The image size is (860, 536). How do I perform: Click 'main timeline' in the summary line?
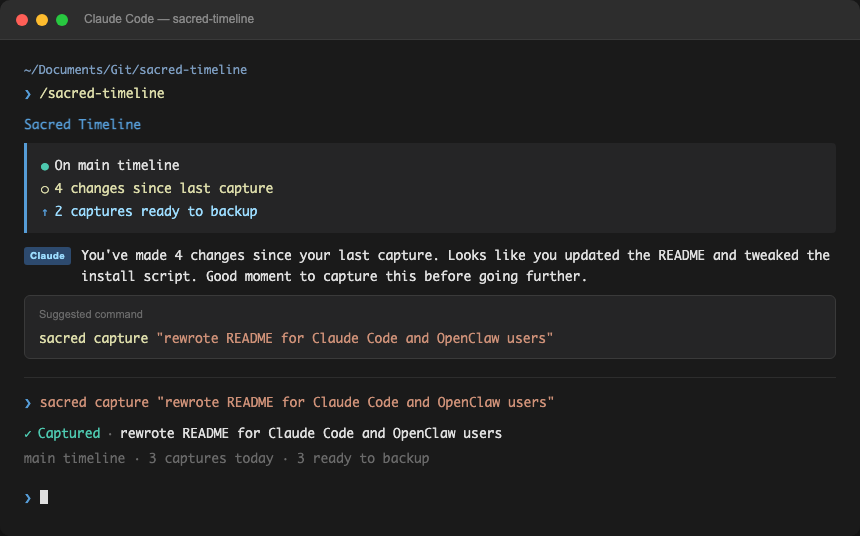(x=75, y=458)
